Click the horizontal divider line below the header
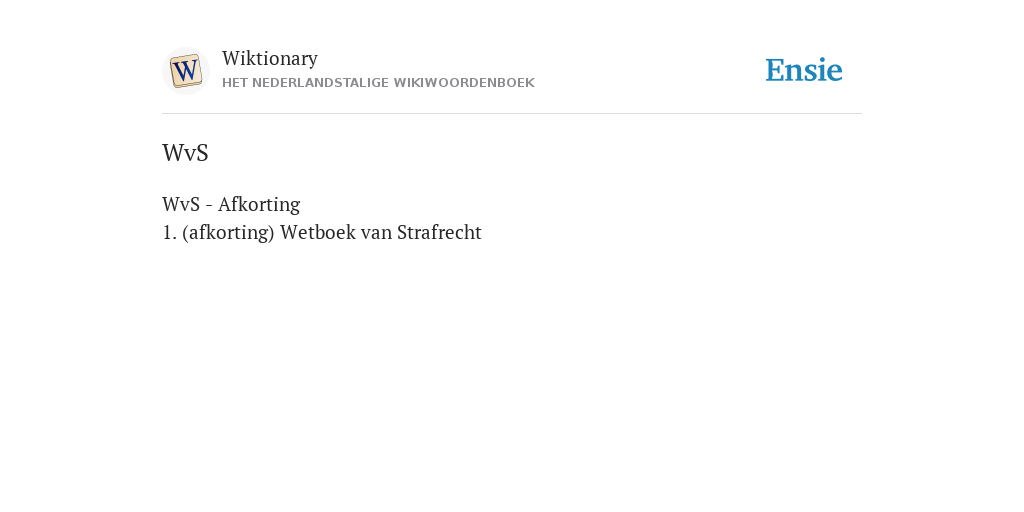Viewport: 1024px width, 512px height. (512, 114)
